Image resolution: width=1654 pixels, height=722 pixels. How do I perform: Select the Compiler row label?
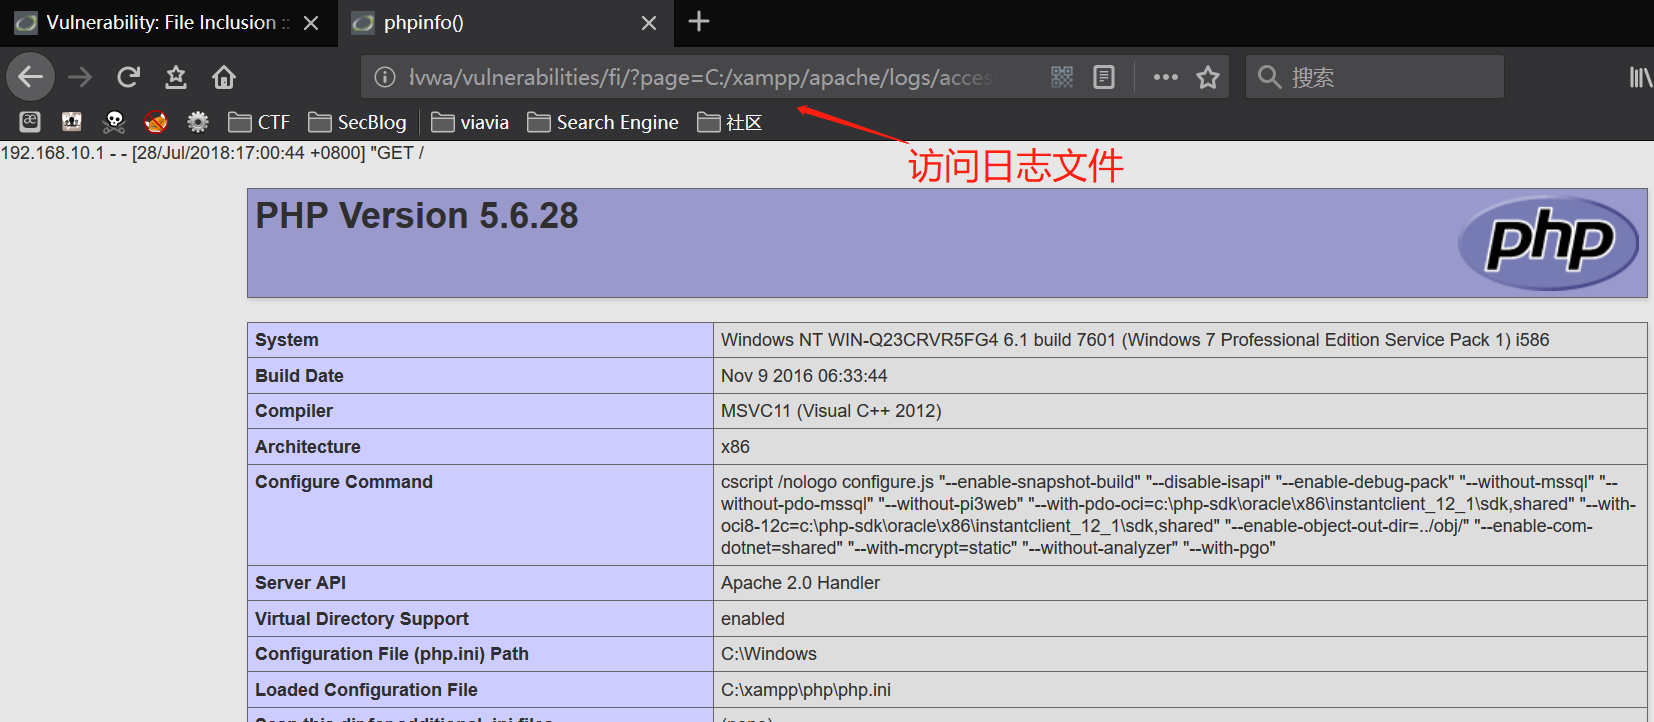(294, 411)
